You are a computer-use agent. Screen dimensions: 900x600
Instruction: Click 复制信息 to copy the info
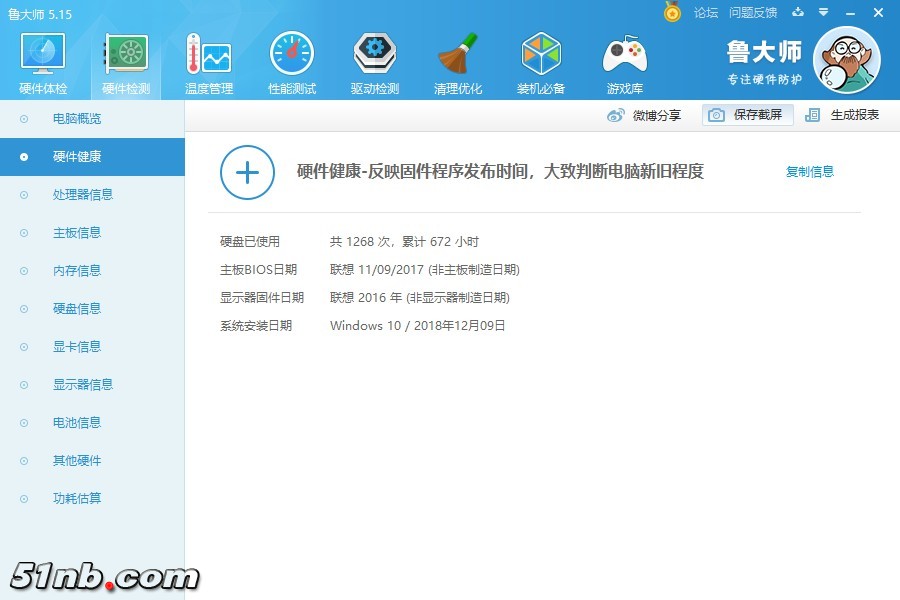(809, 171)
